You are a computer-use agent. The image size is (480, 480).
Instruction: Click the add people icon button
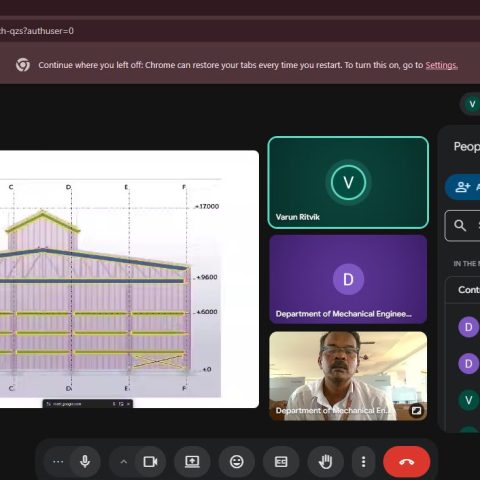pyautogui.click(x=463, y=187)
